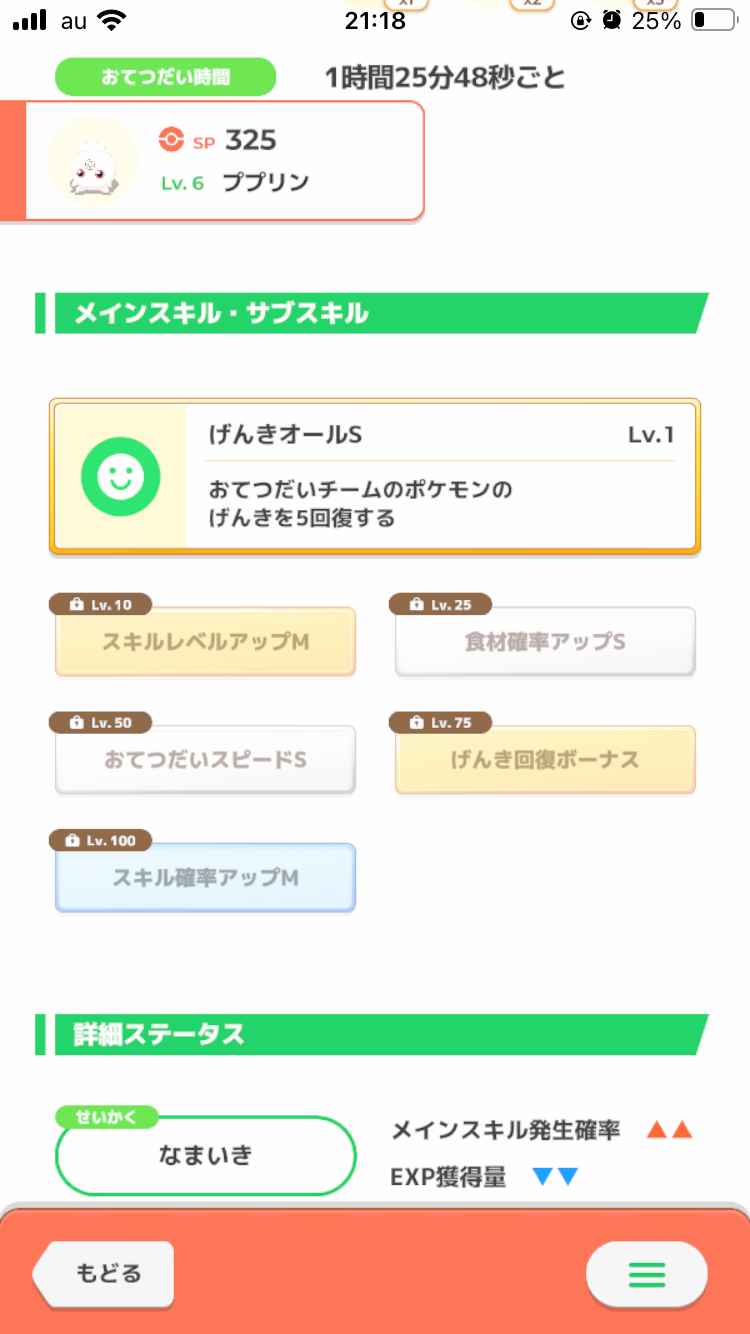Image resolution: width=750 pixels, height=1334 pixels.
Task: Open the なまいき nature box
Action: (206, 1155)
